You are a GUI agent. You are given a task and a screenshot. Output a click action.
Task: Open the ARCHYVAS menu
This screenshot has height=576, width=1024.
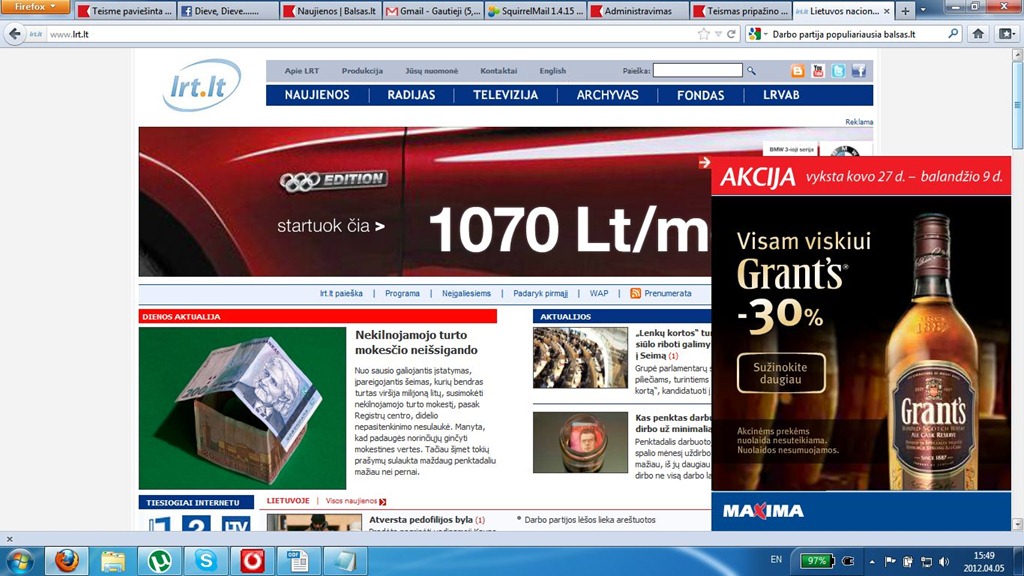coord(607,95)
